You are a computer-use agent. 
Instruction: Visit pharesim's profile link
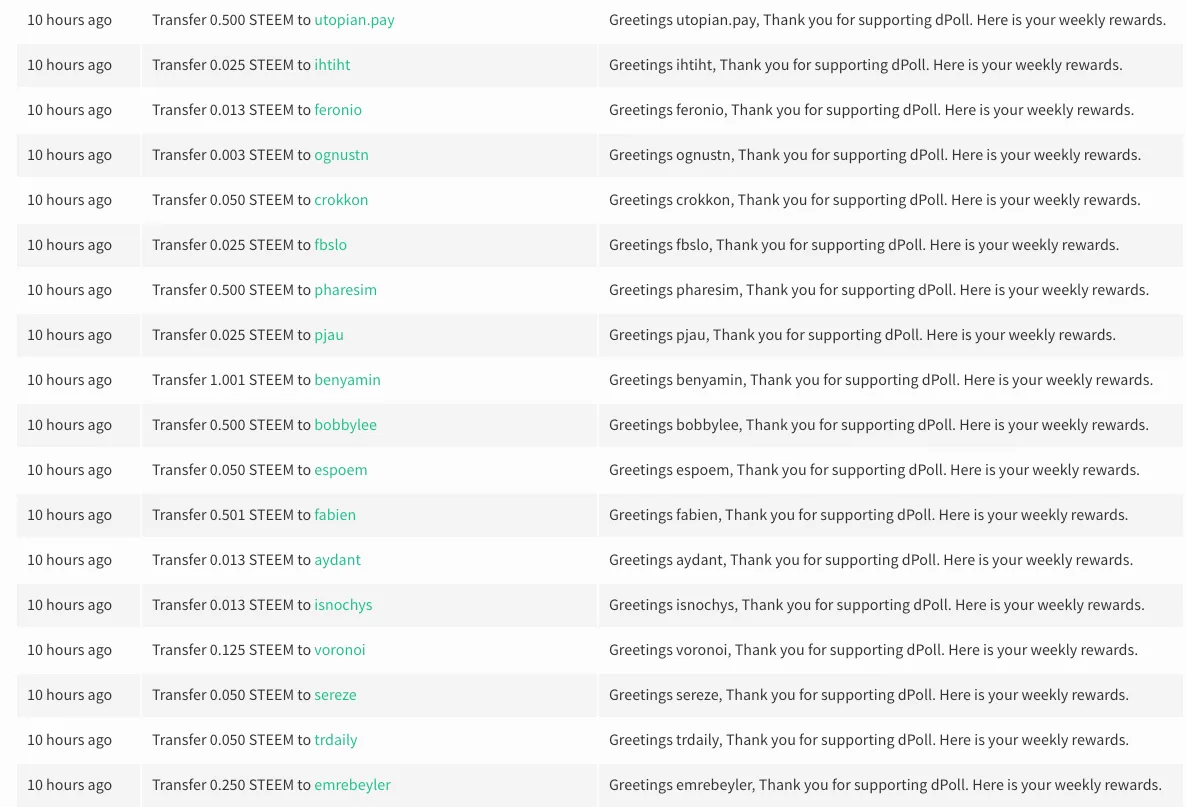[x=345, y=290]
